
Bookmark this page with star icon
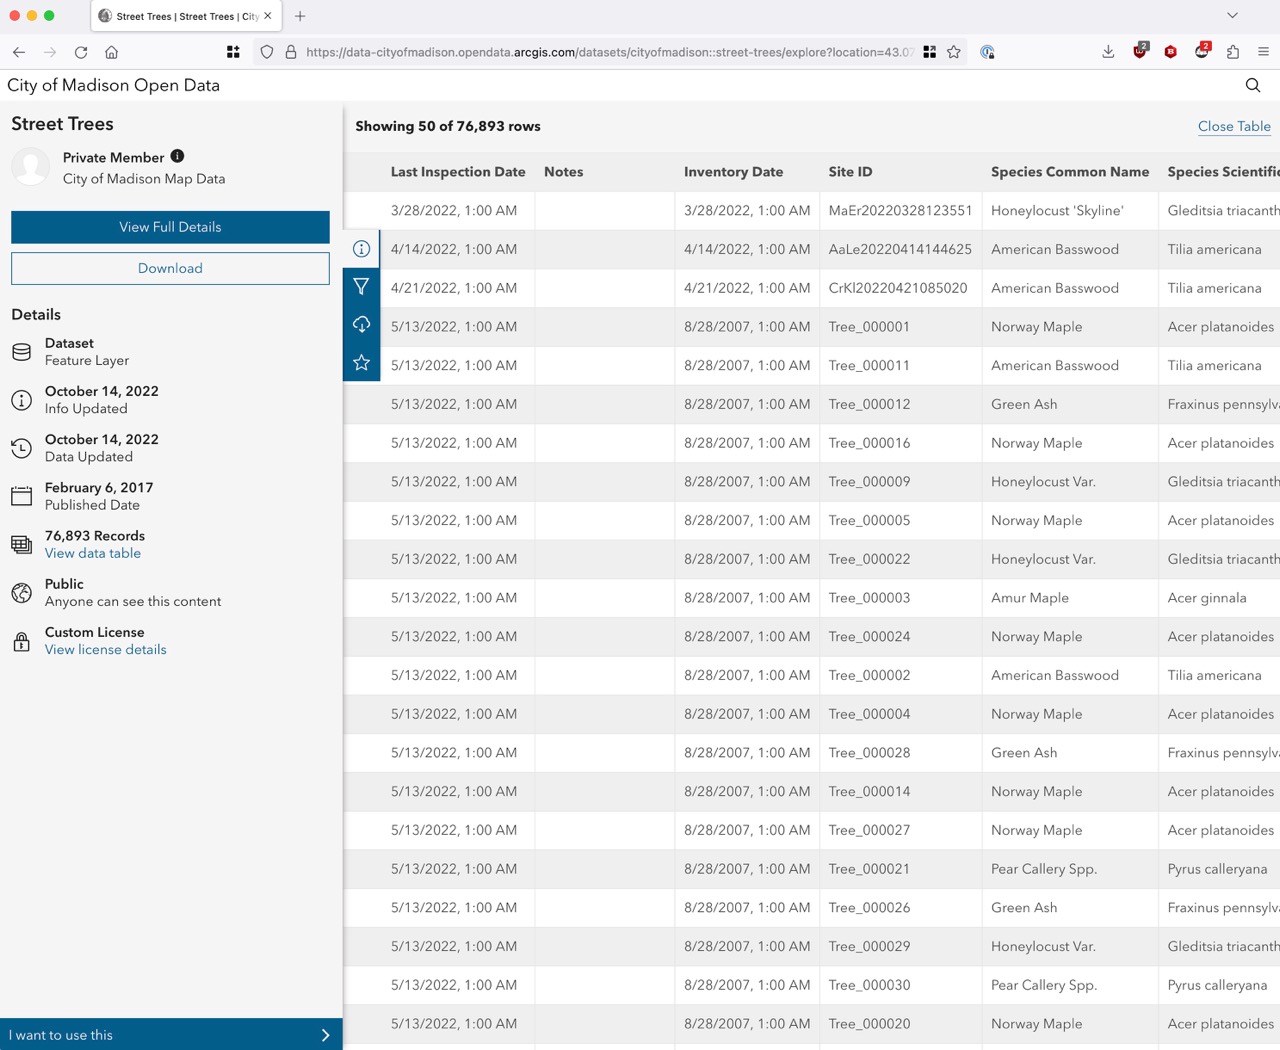click(954, 52)
